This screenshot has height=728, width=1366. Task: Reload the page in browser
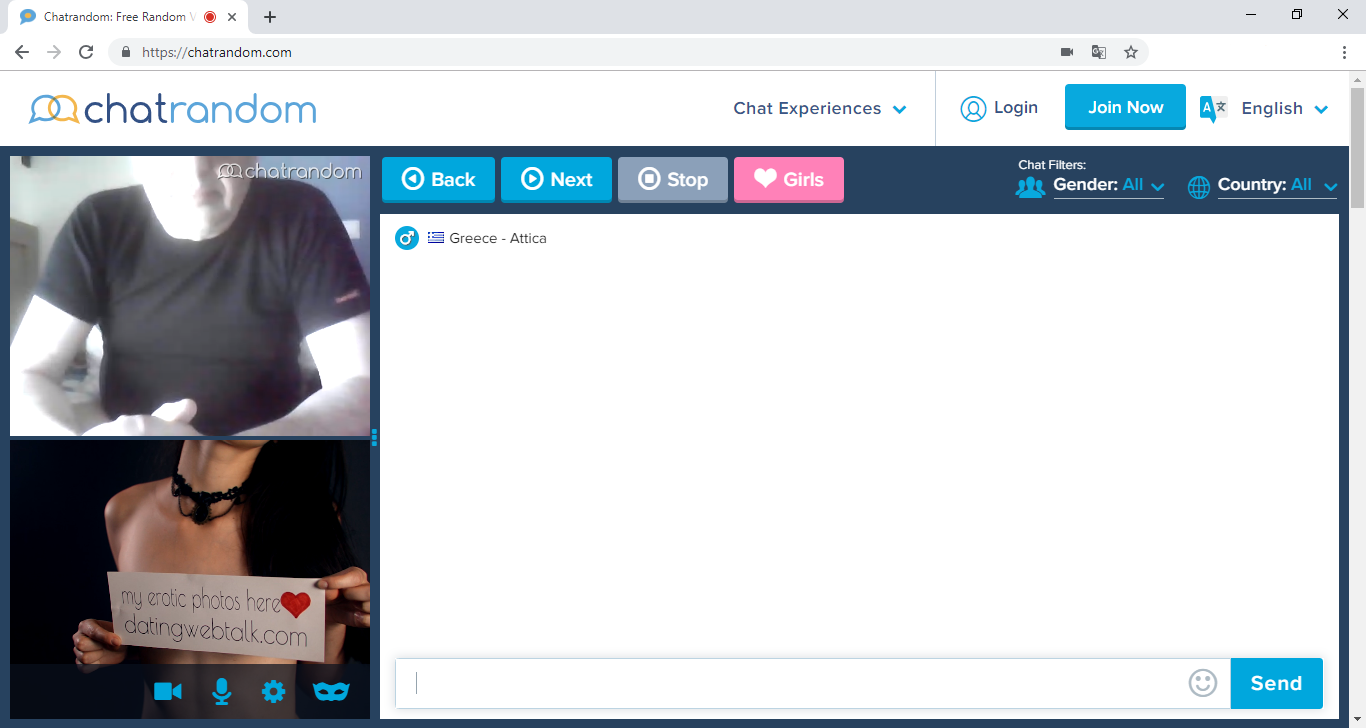click(x=86, y=52)
